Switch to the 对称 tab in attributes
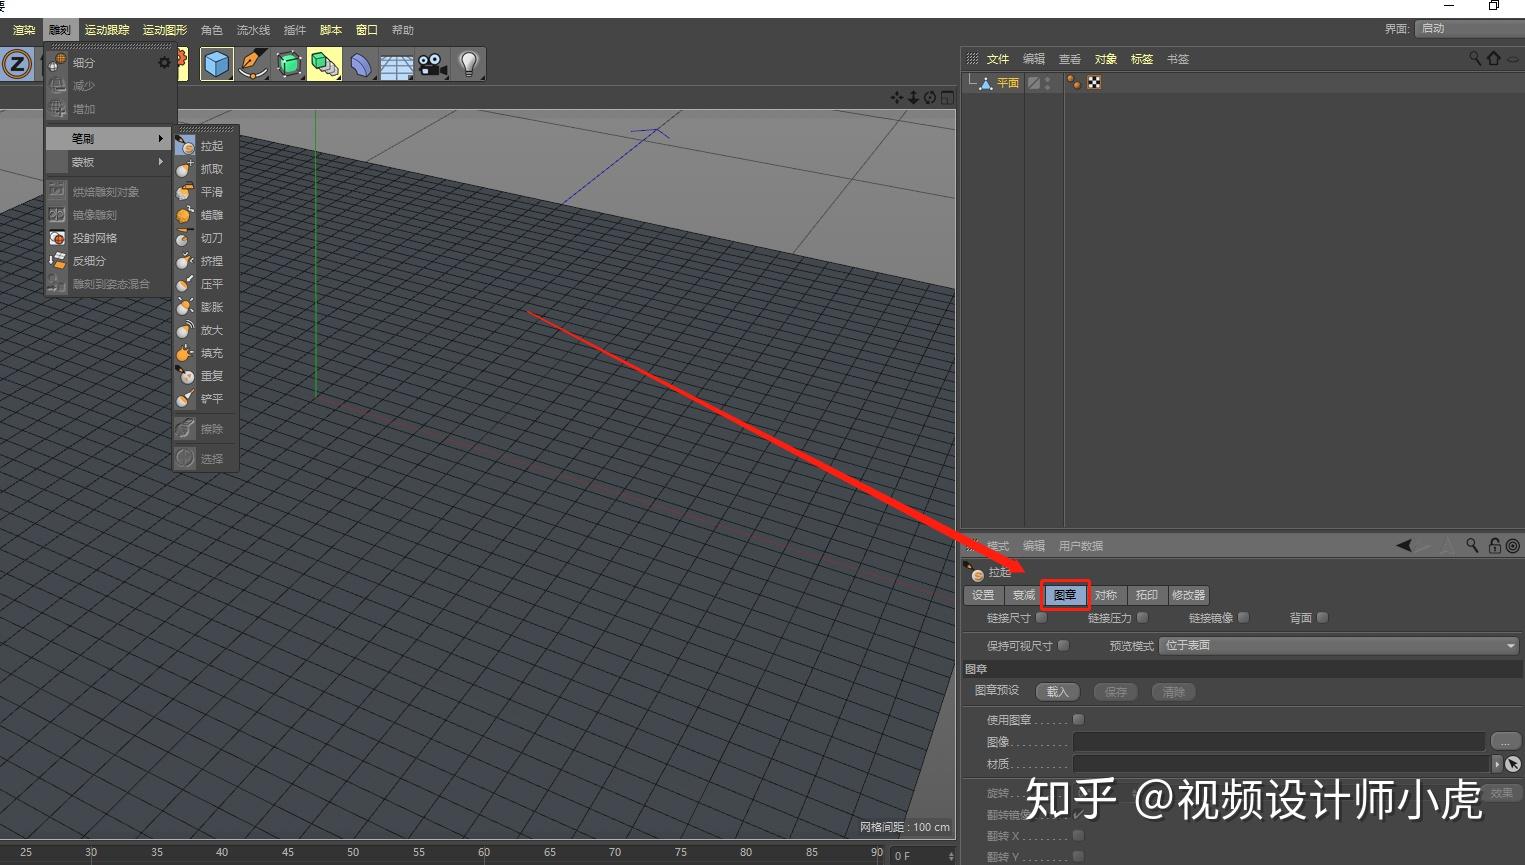 click(x=1106, y=594)
